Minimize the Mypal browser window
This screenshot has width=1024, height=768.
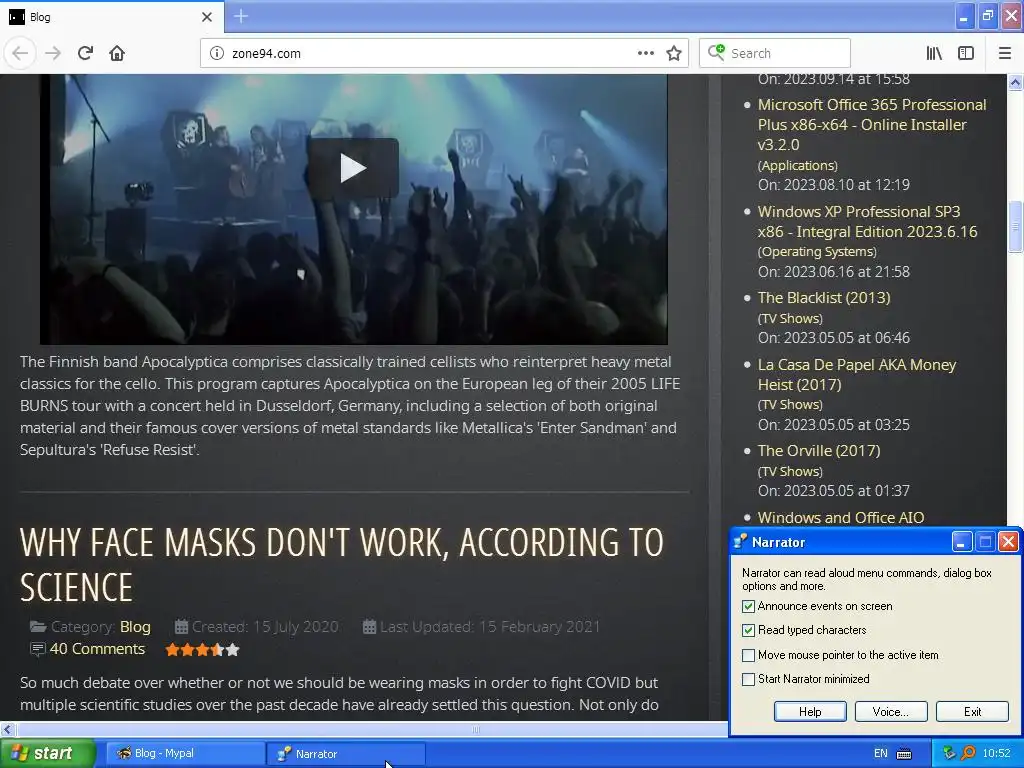click(964, 16)
